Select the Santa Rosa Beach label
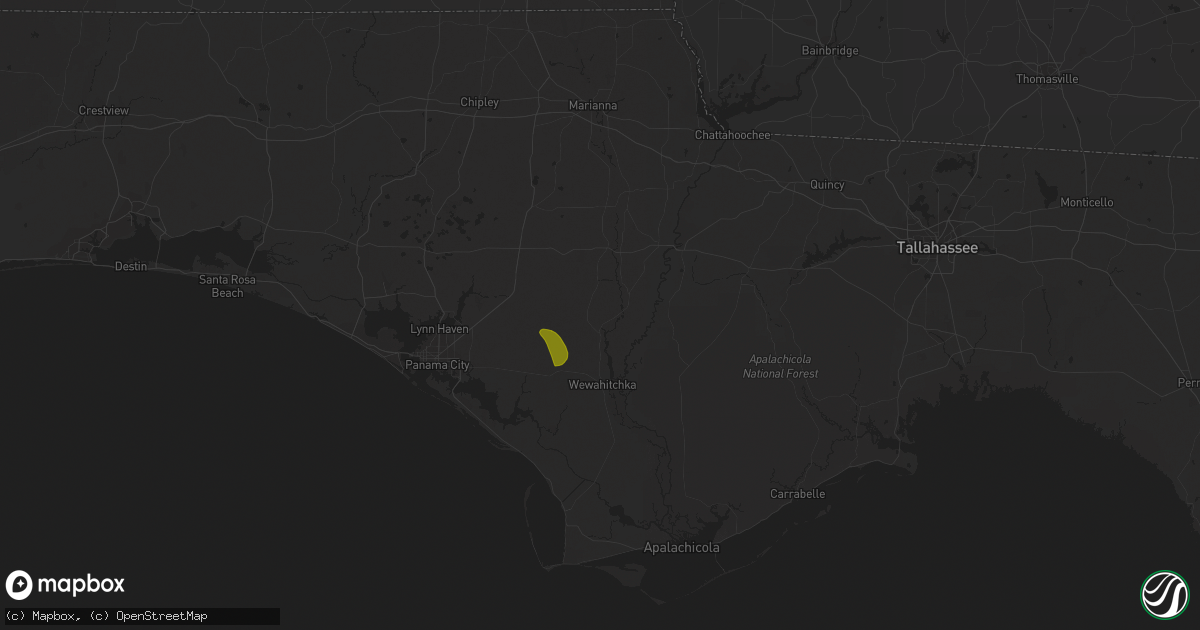 point(227,286)
